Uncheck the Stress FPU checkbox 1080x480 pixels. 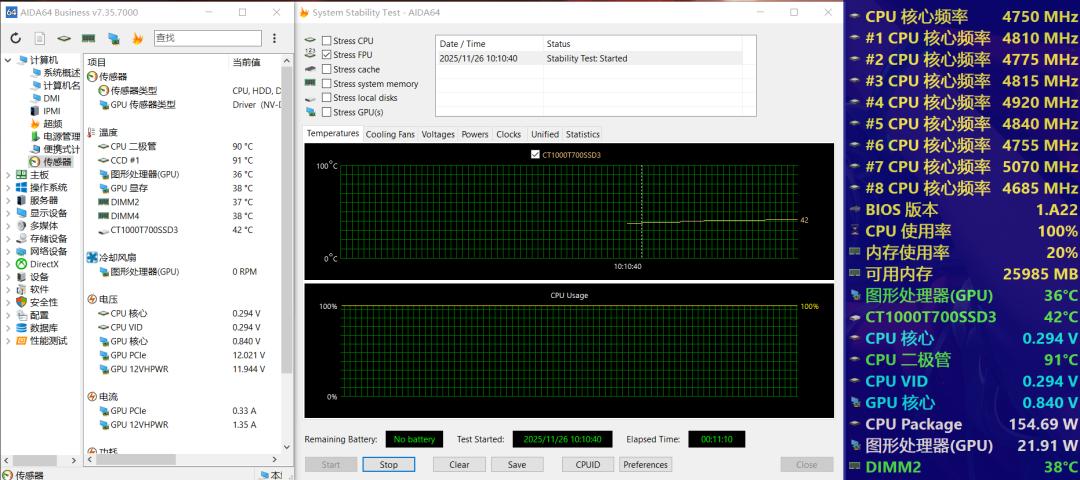click(327, 55)
